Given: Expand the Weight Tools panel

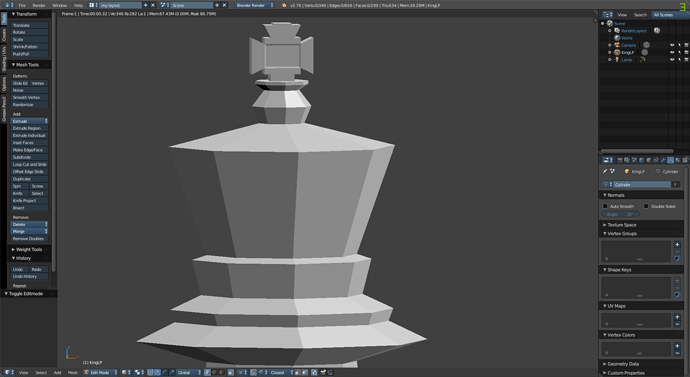Looking at the screenshot, I should pyautogui.click(x=30, y=249).
